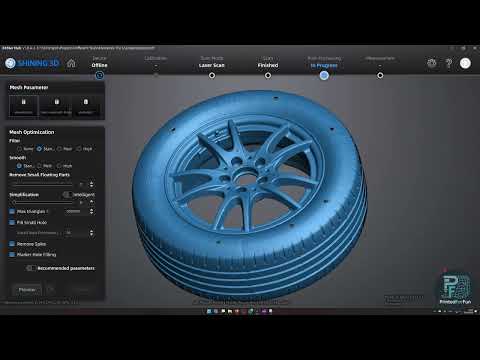This screenshot has height=360, width=480.
Task: Click the purple app icon on taskbar
Action: coord(264,311)
